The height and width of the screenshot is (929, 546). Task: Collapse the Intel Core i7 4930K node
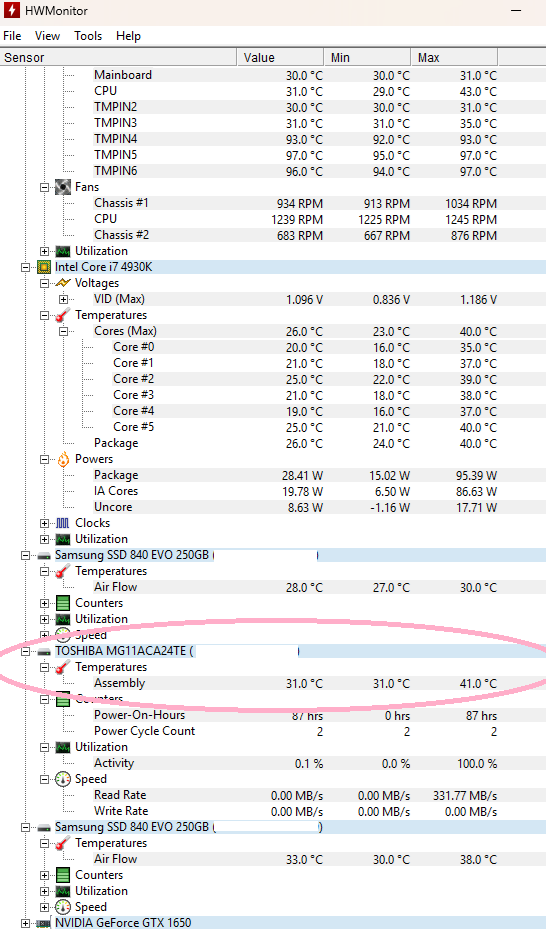pos(25,267)
